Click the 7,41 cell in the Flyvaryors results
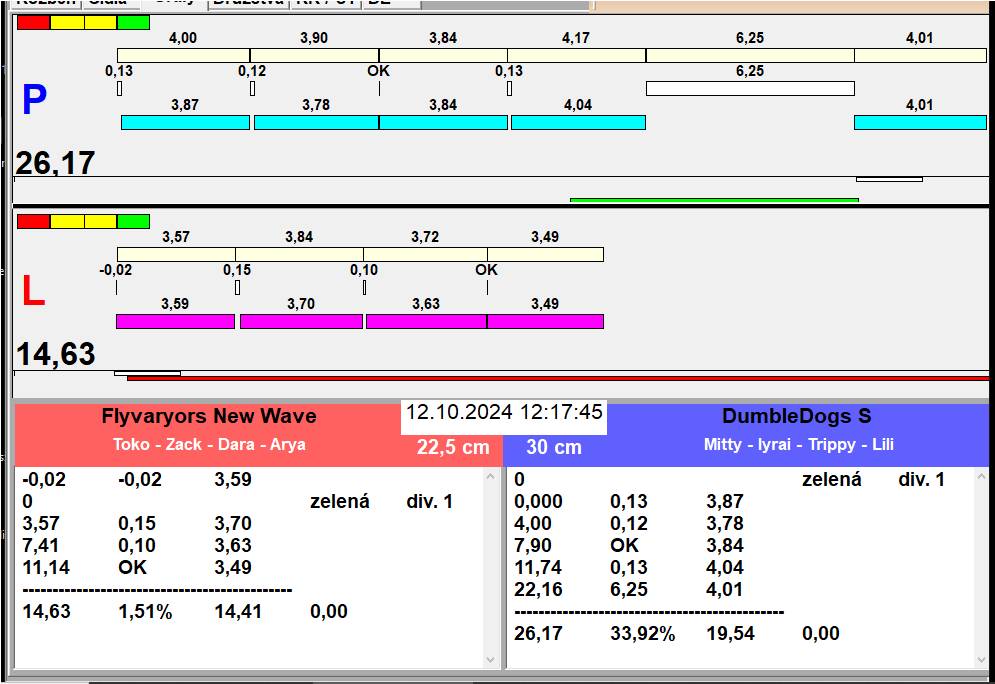This screenshot has height=684, width=995. click(41, 546)
